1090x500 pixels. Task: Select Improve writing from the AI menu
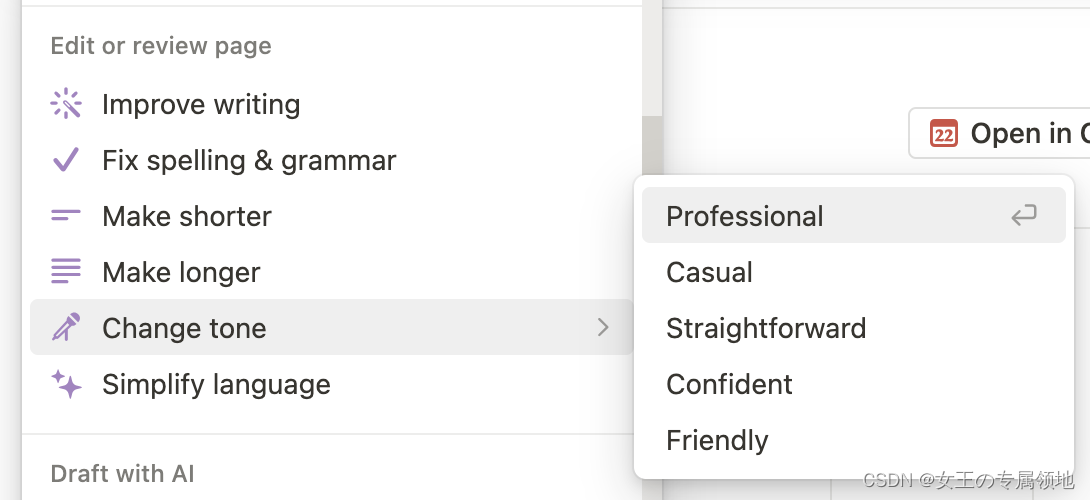201,104
